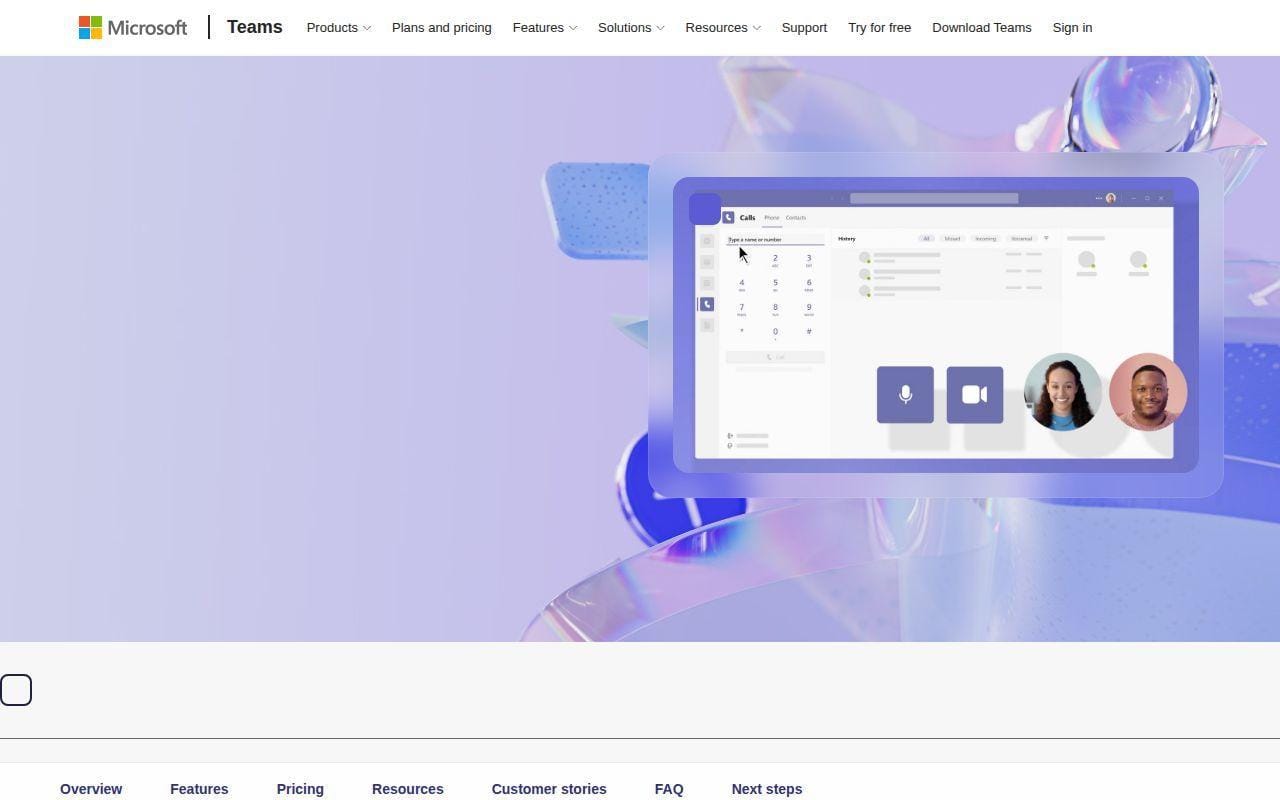This screenshot has height=800, width=1280.
Task: Go to the Support page
Action: click(x=804, y=27)
